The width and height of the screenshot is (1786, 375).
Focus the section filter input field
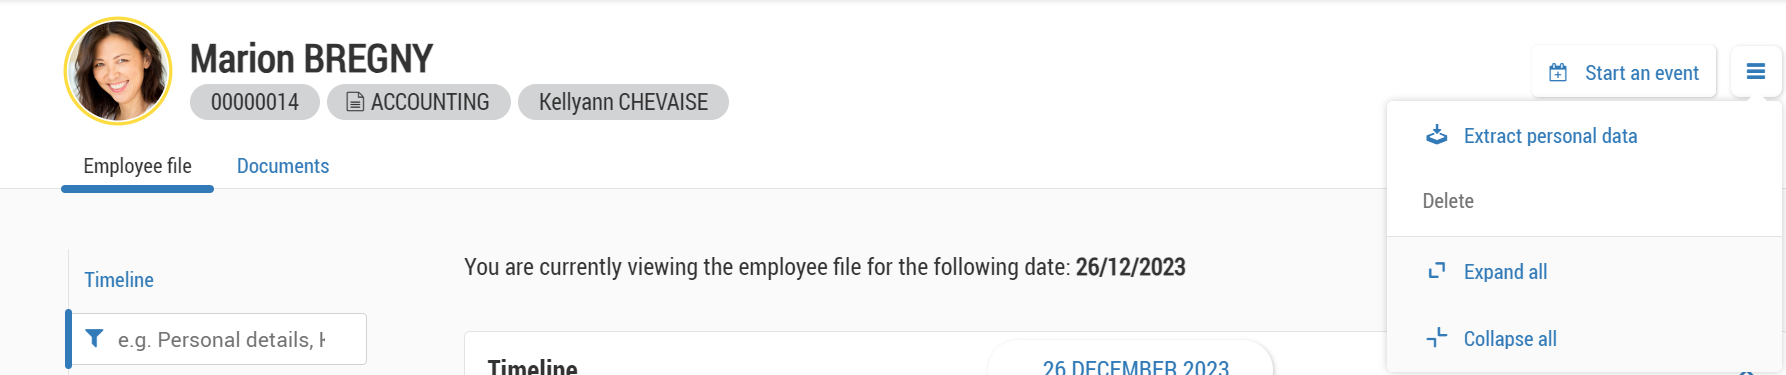(x=219, y=339)
